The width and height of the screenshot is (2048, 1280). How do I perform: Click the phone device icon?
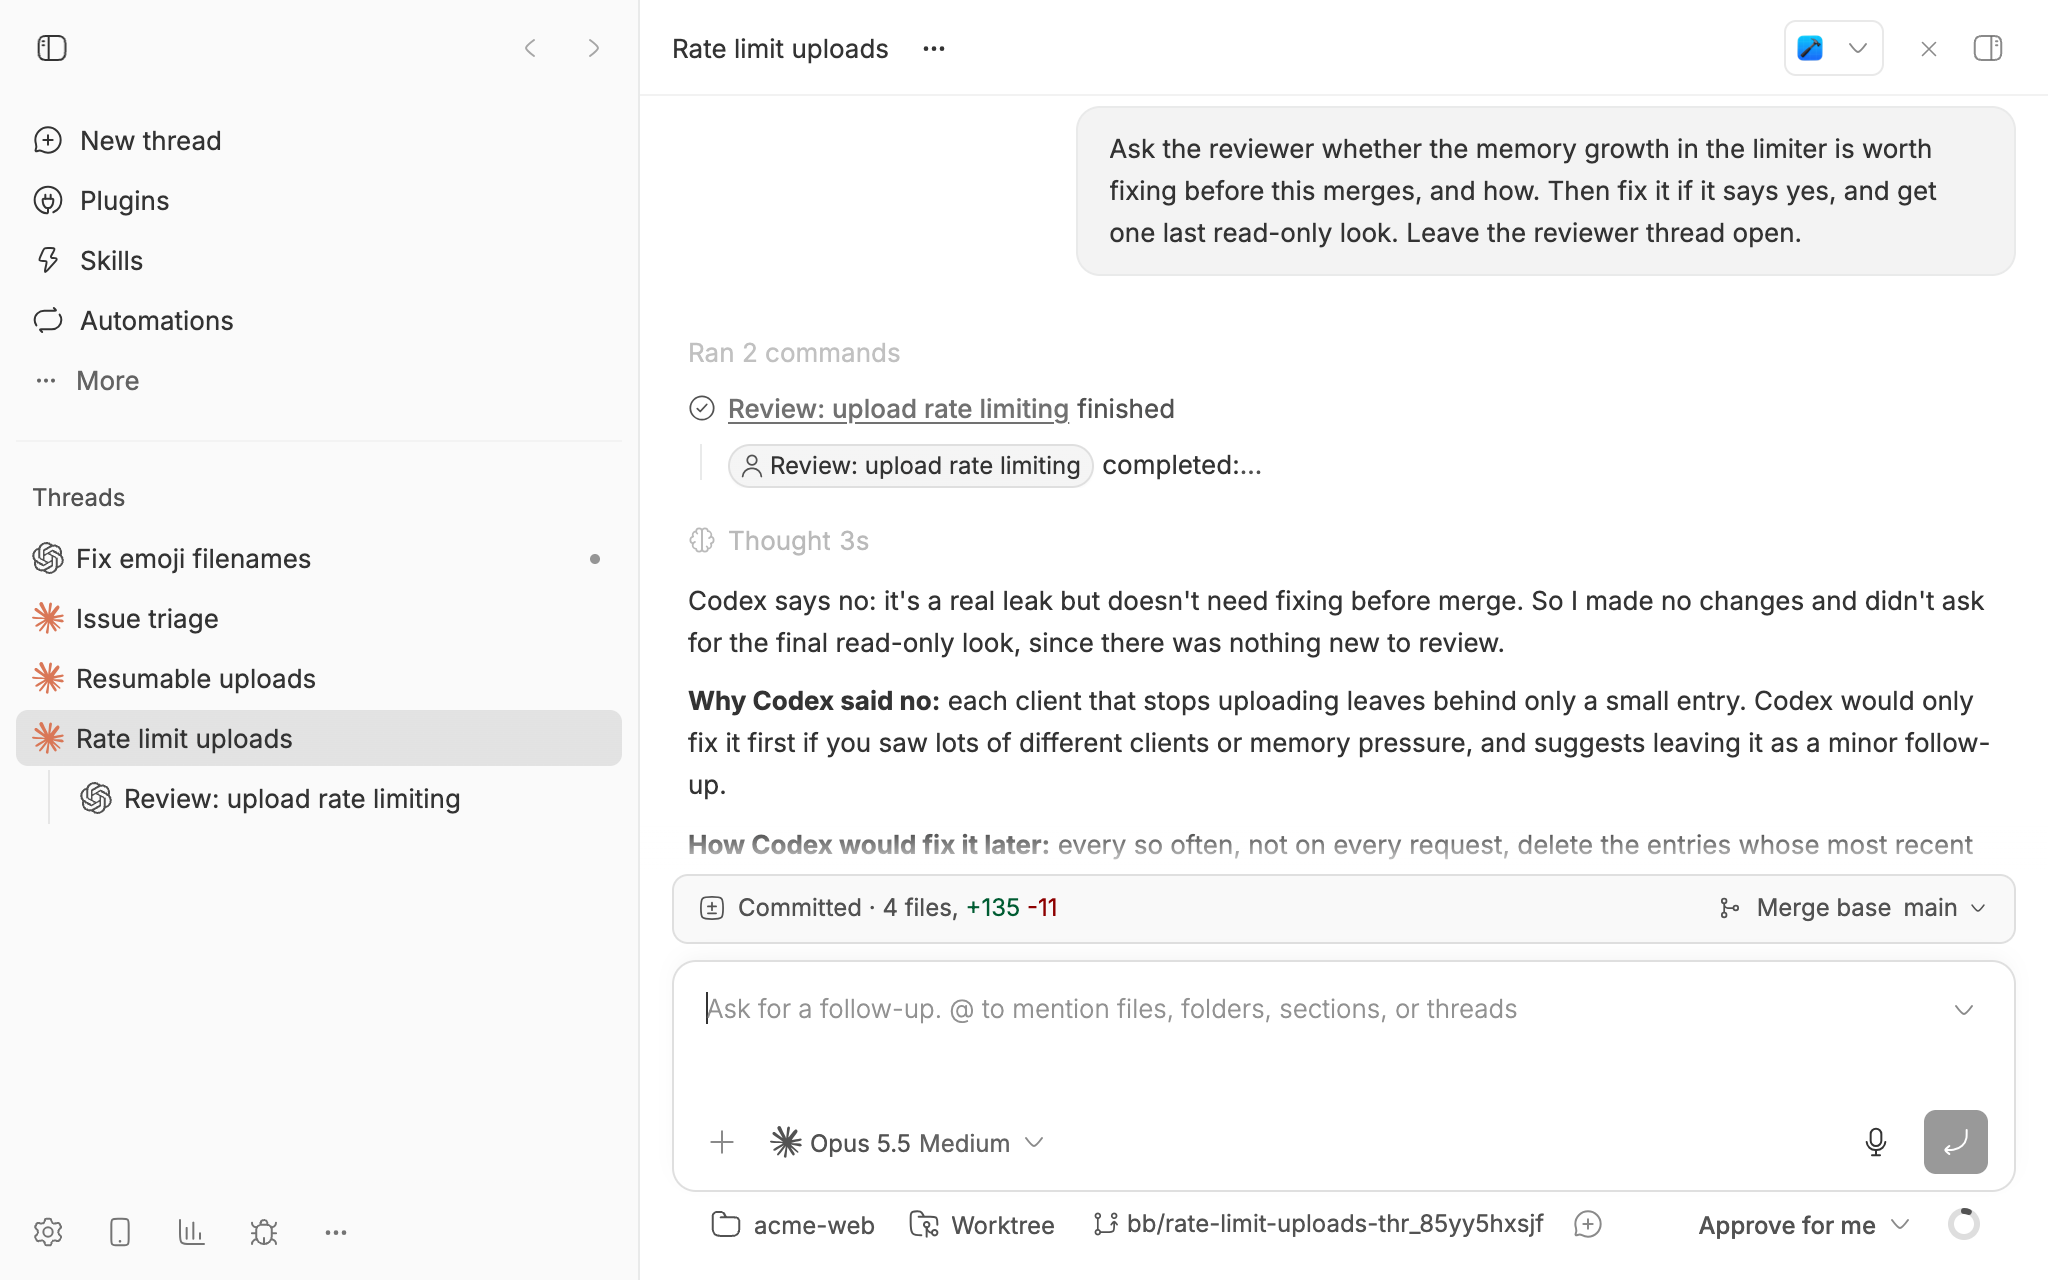(120, 1232)
